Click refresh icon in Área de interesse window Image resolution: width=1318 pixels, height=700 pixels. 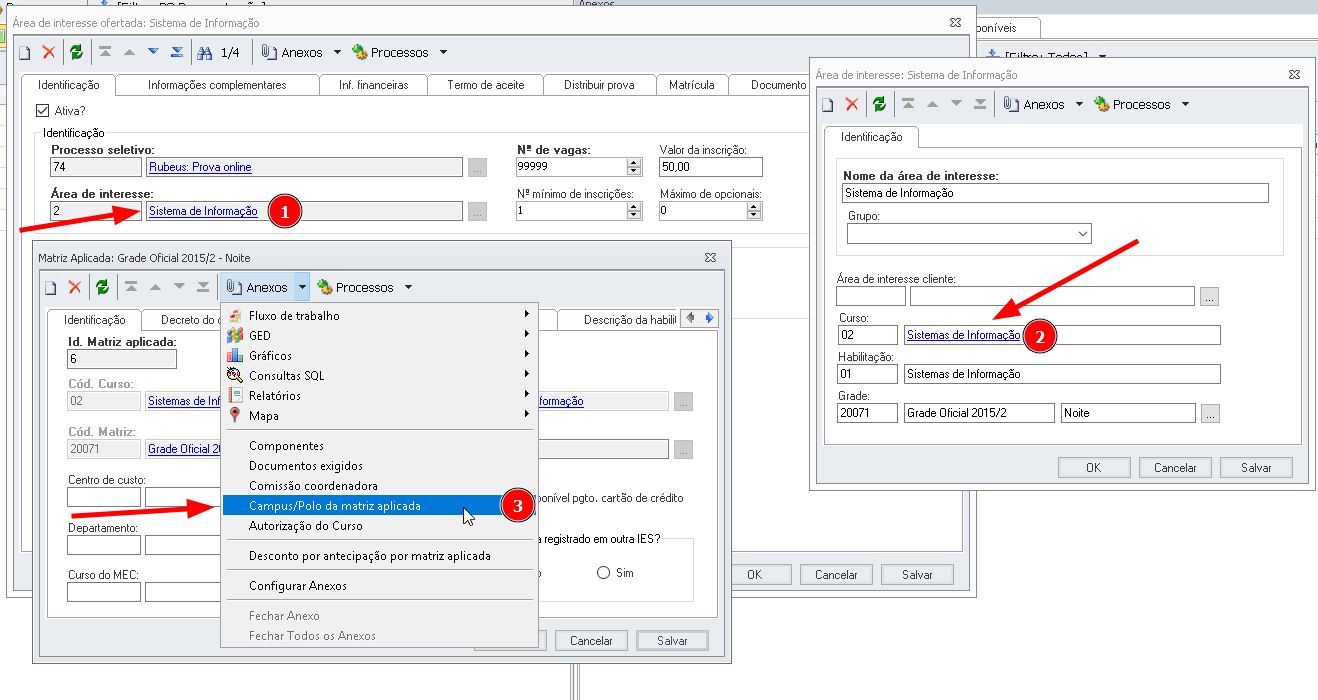tap(879, 104)
